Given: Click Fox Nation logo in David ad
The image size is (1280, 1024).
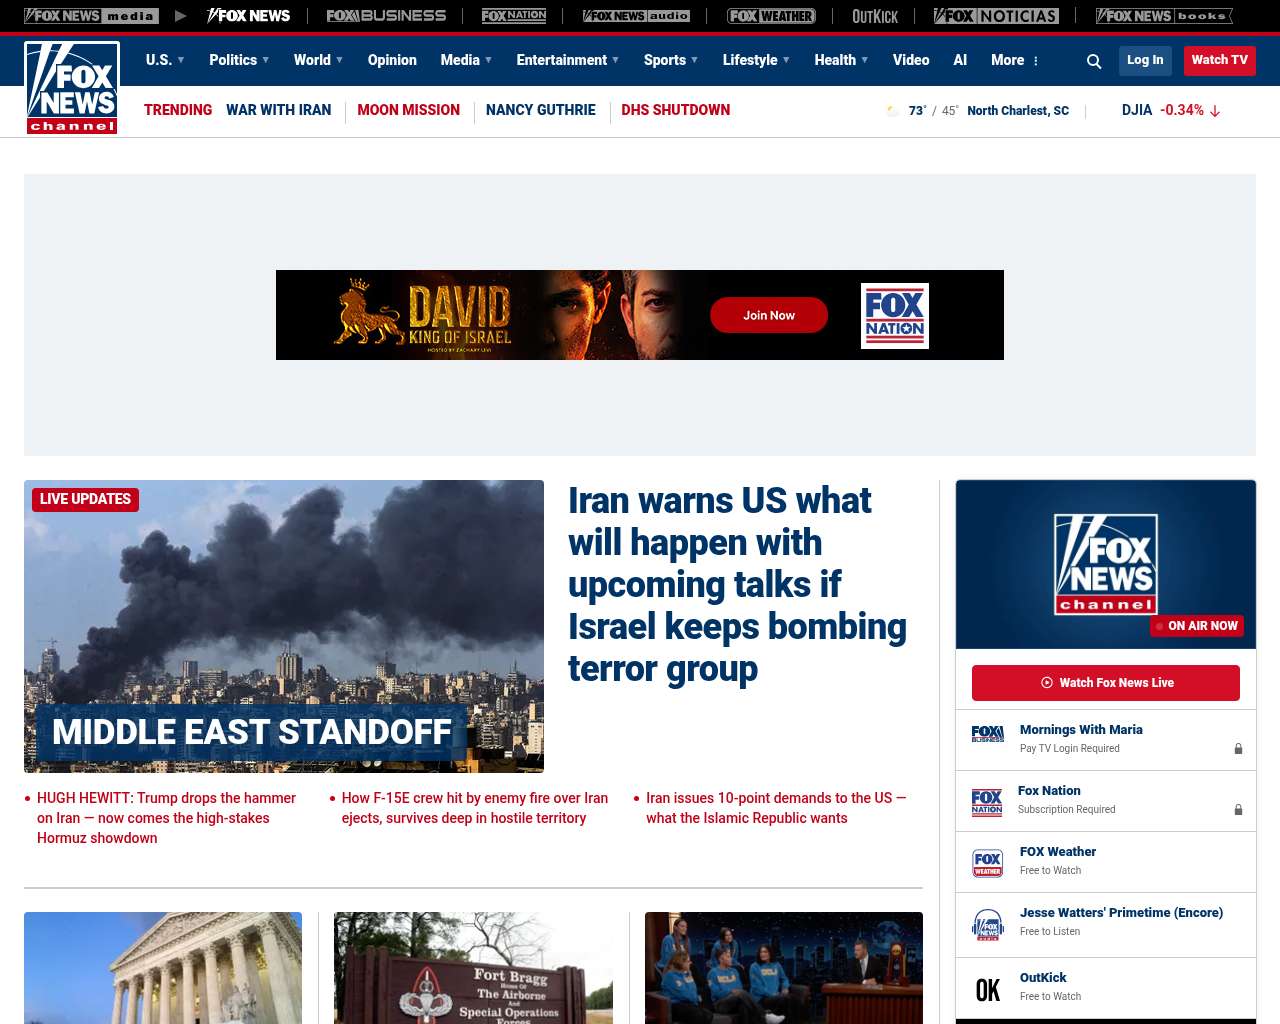Looking at the screenshot, I should pyautogui.click(x=895, y=316).
